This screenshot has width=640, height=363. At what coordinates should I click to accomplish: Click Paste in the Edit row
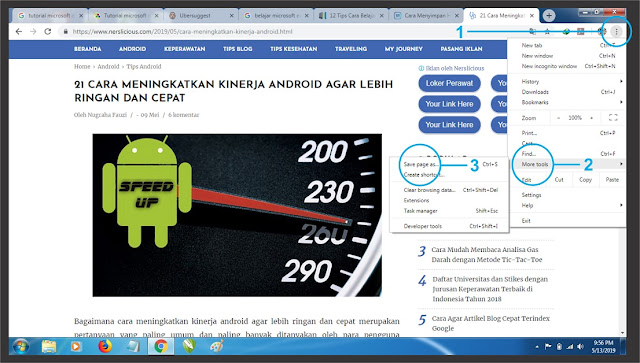click(x=612, y=180)
